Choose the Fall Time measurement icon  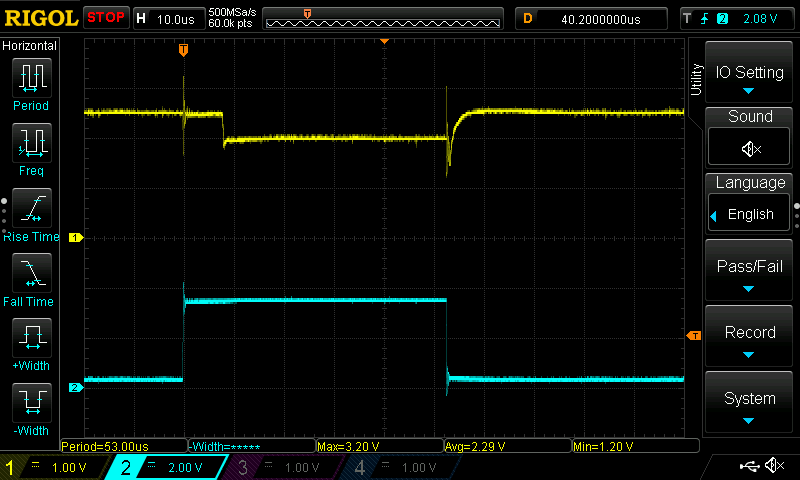[31, 273]
